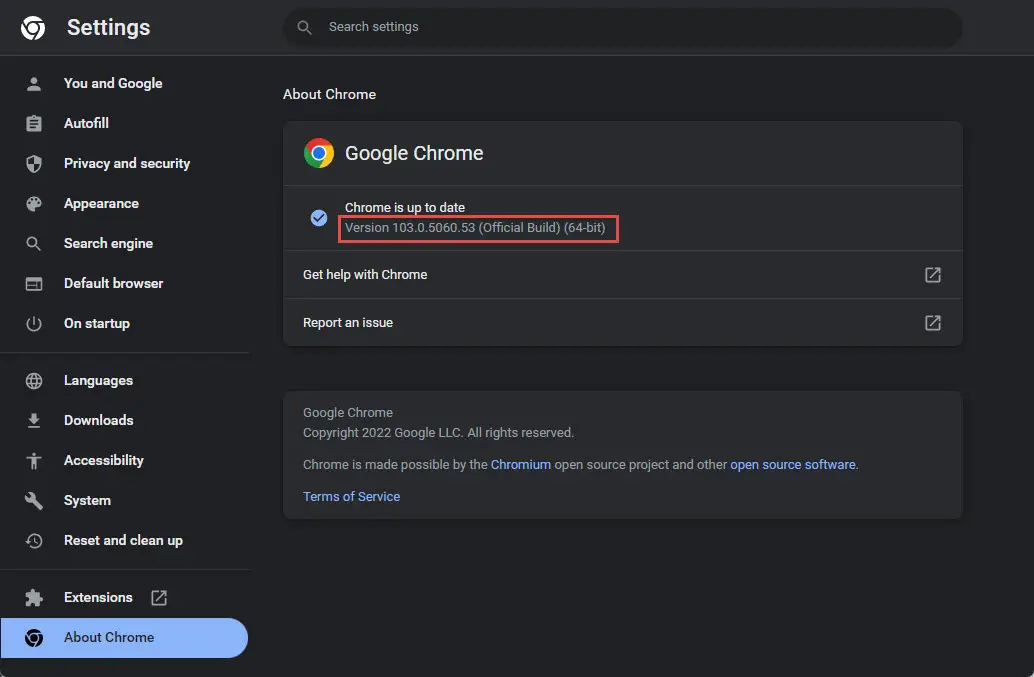Click the Settings page title
Viewport: 1034px width, 677px height.
click(109, 28)
